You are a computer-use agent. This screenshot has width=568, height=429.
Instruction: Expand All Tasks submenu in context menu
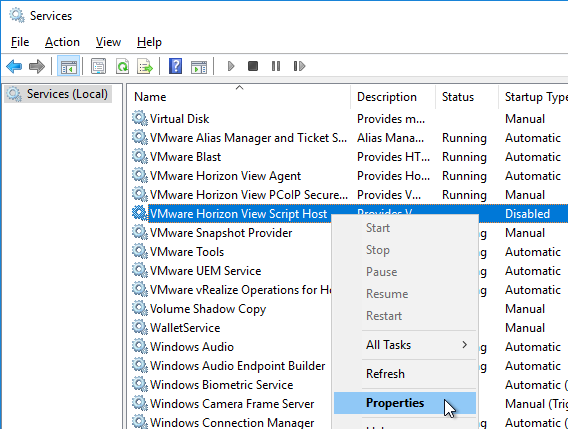pos(405,345)
